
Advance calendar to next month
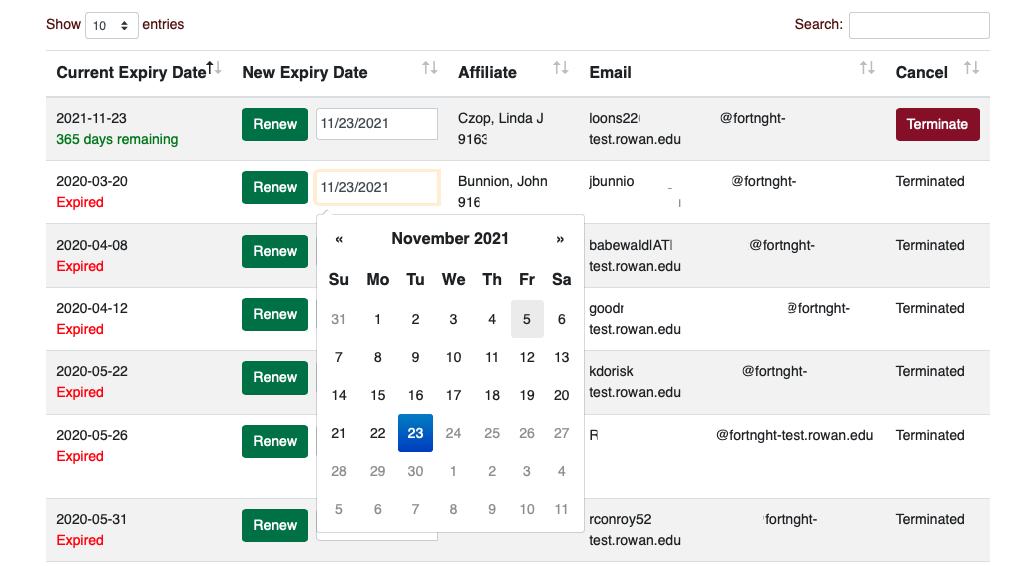(x=560, y=239)
